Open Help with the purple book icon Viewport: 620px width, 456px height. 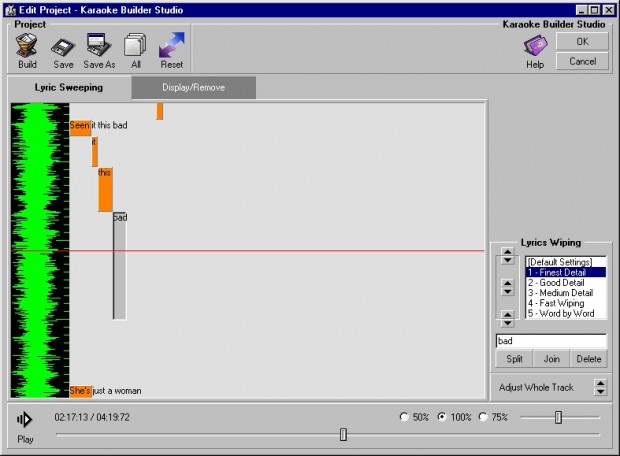click(535, 46)
